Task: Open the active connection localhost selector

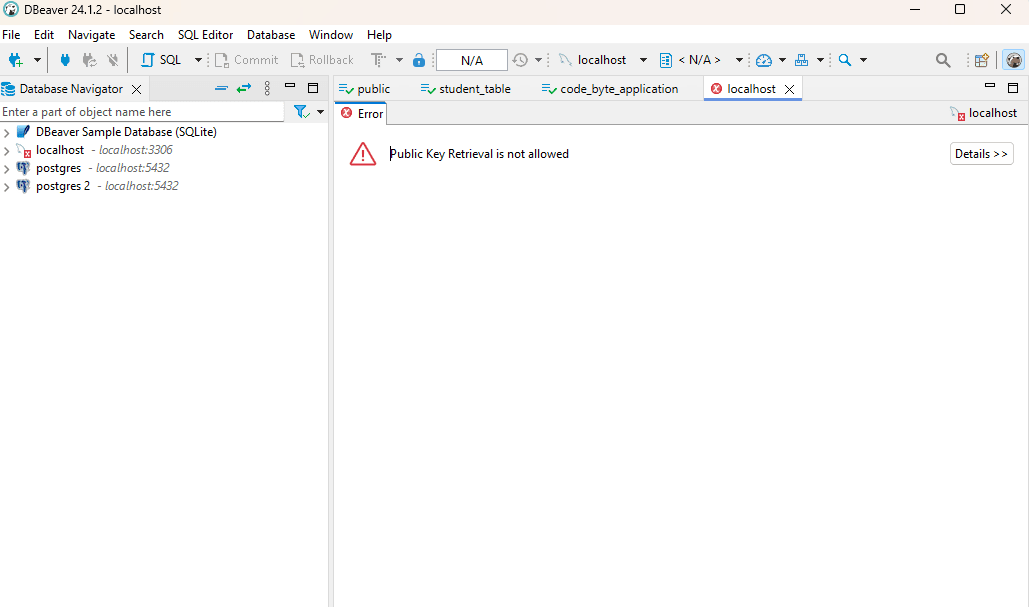Action: click(x=602, y=60)
